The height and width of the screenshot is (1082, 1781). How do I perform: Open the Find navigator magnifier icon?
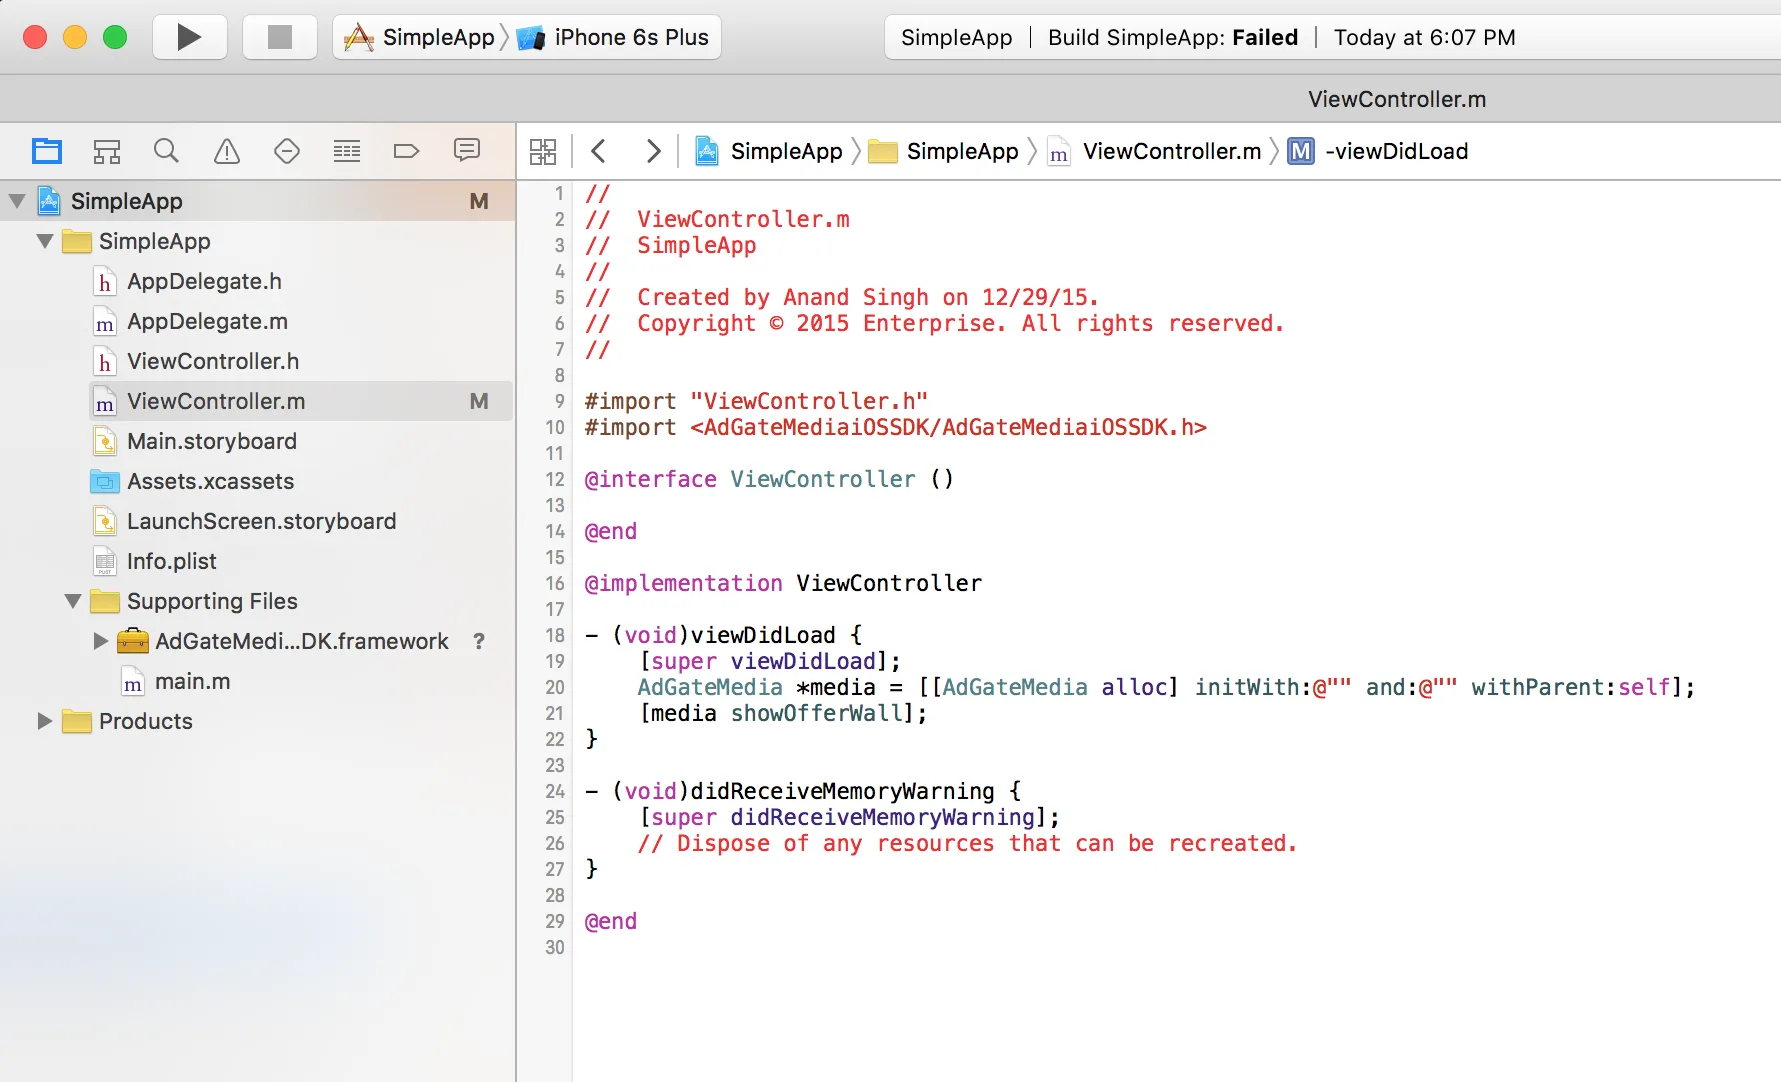click(x=166, y=151)
